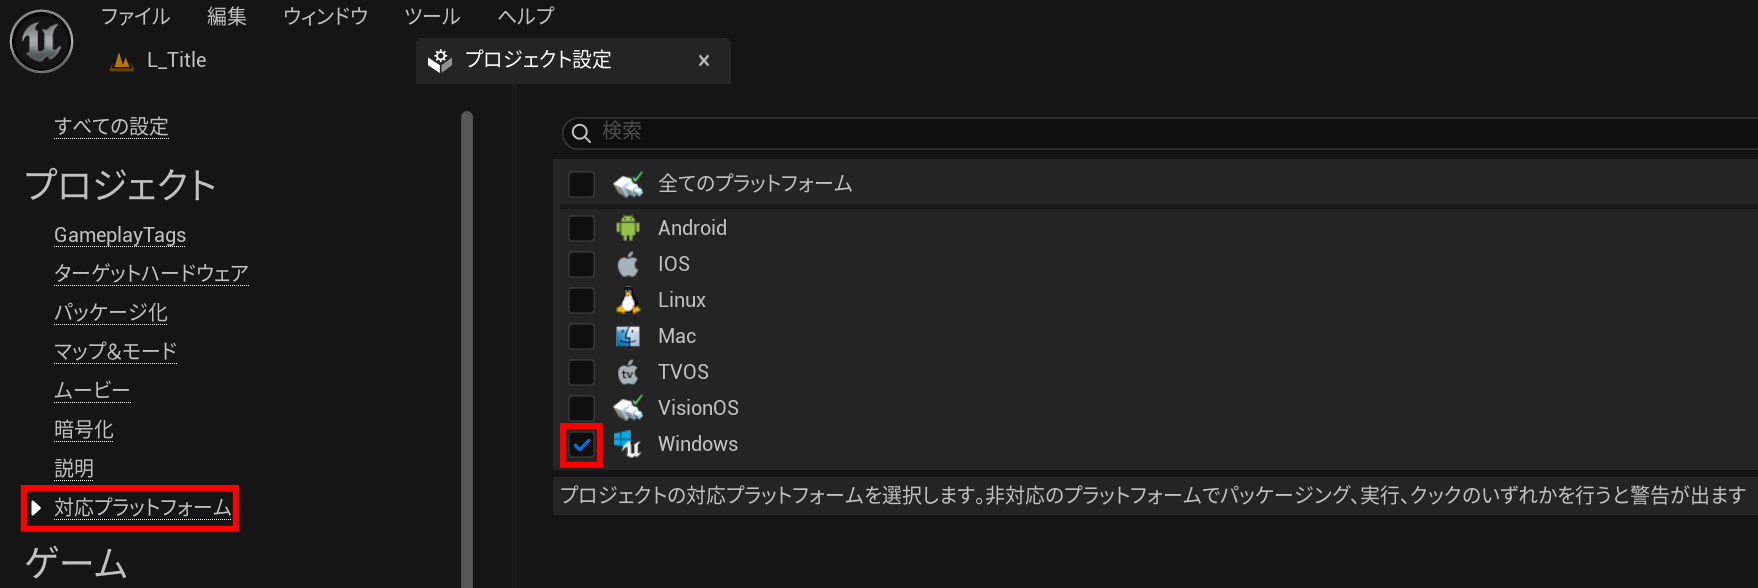Screen dimensions: 1758x588
Task: Click the TVOS platform icon
Action: point(628,372)
